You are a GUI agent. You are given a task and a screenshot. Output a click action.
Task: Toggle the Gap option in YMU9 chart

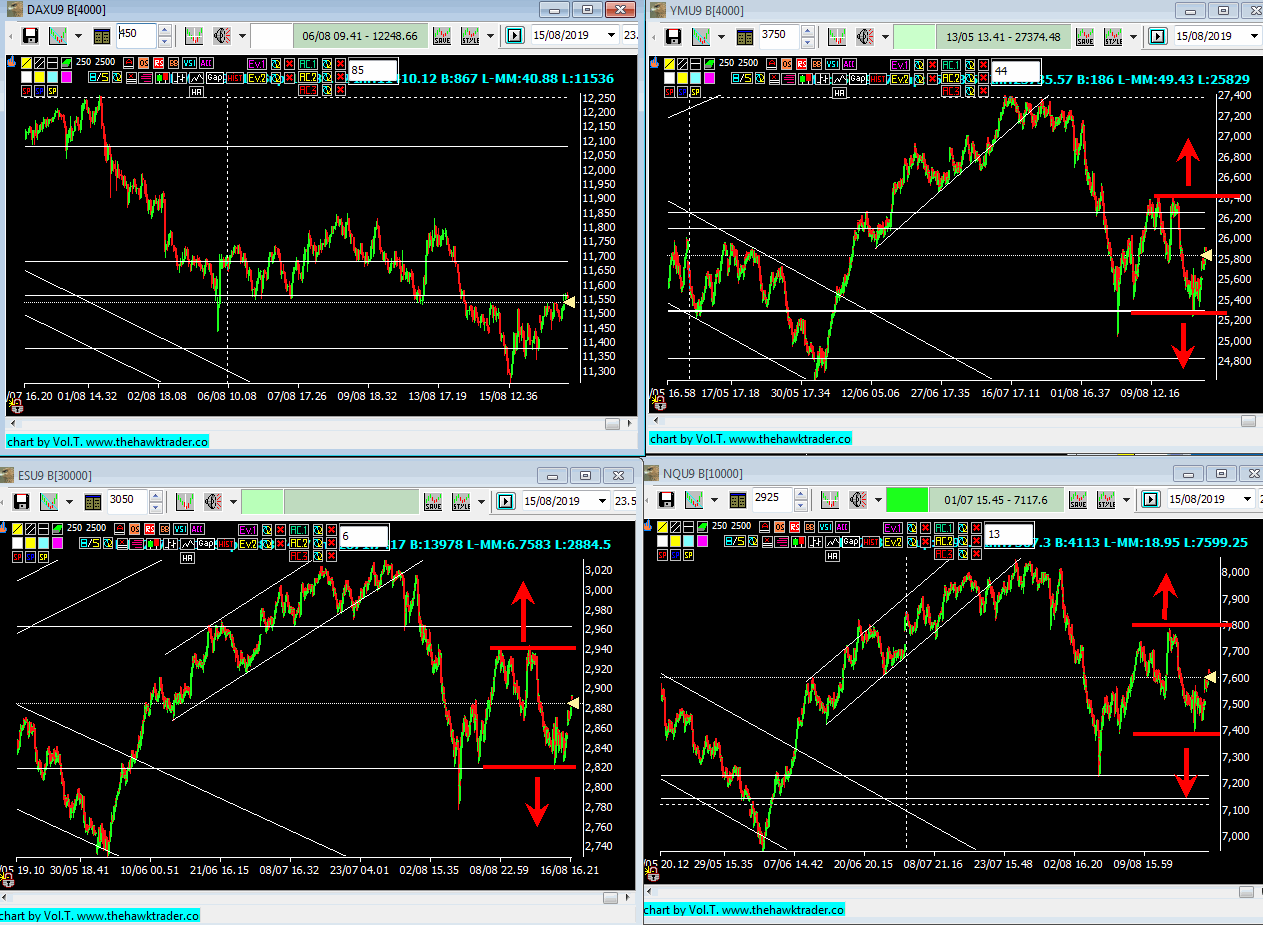pos(857,77)
